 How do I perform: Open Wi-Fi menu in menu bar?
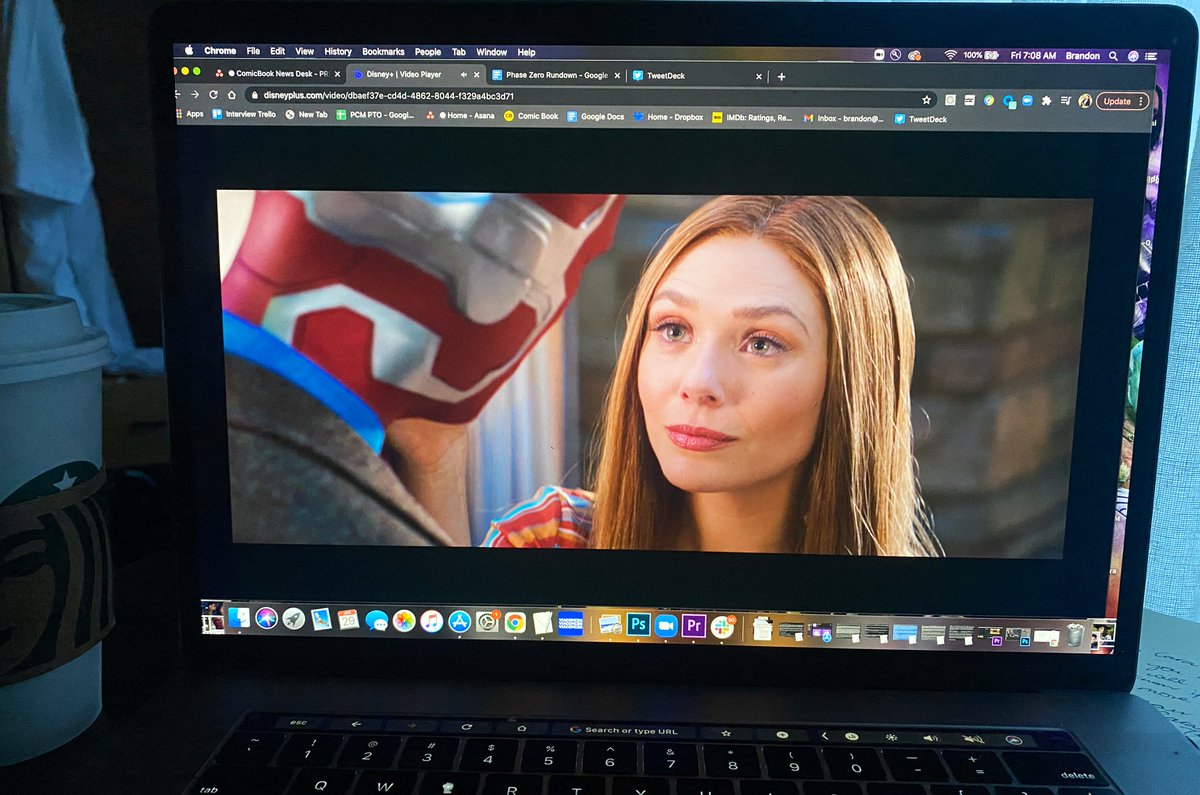[x=950, y=55]
